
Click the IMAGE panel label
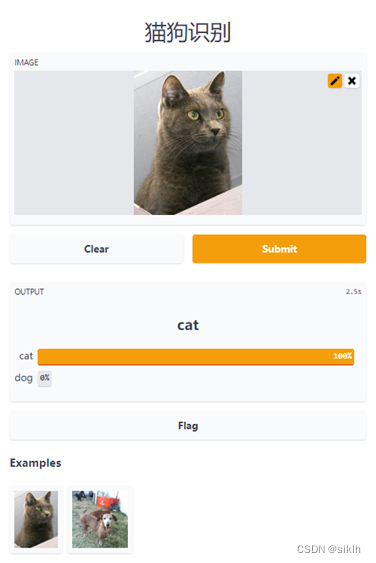[26, 62]
